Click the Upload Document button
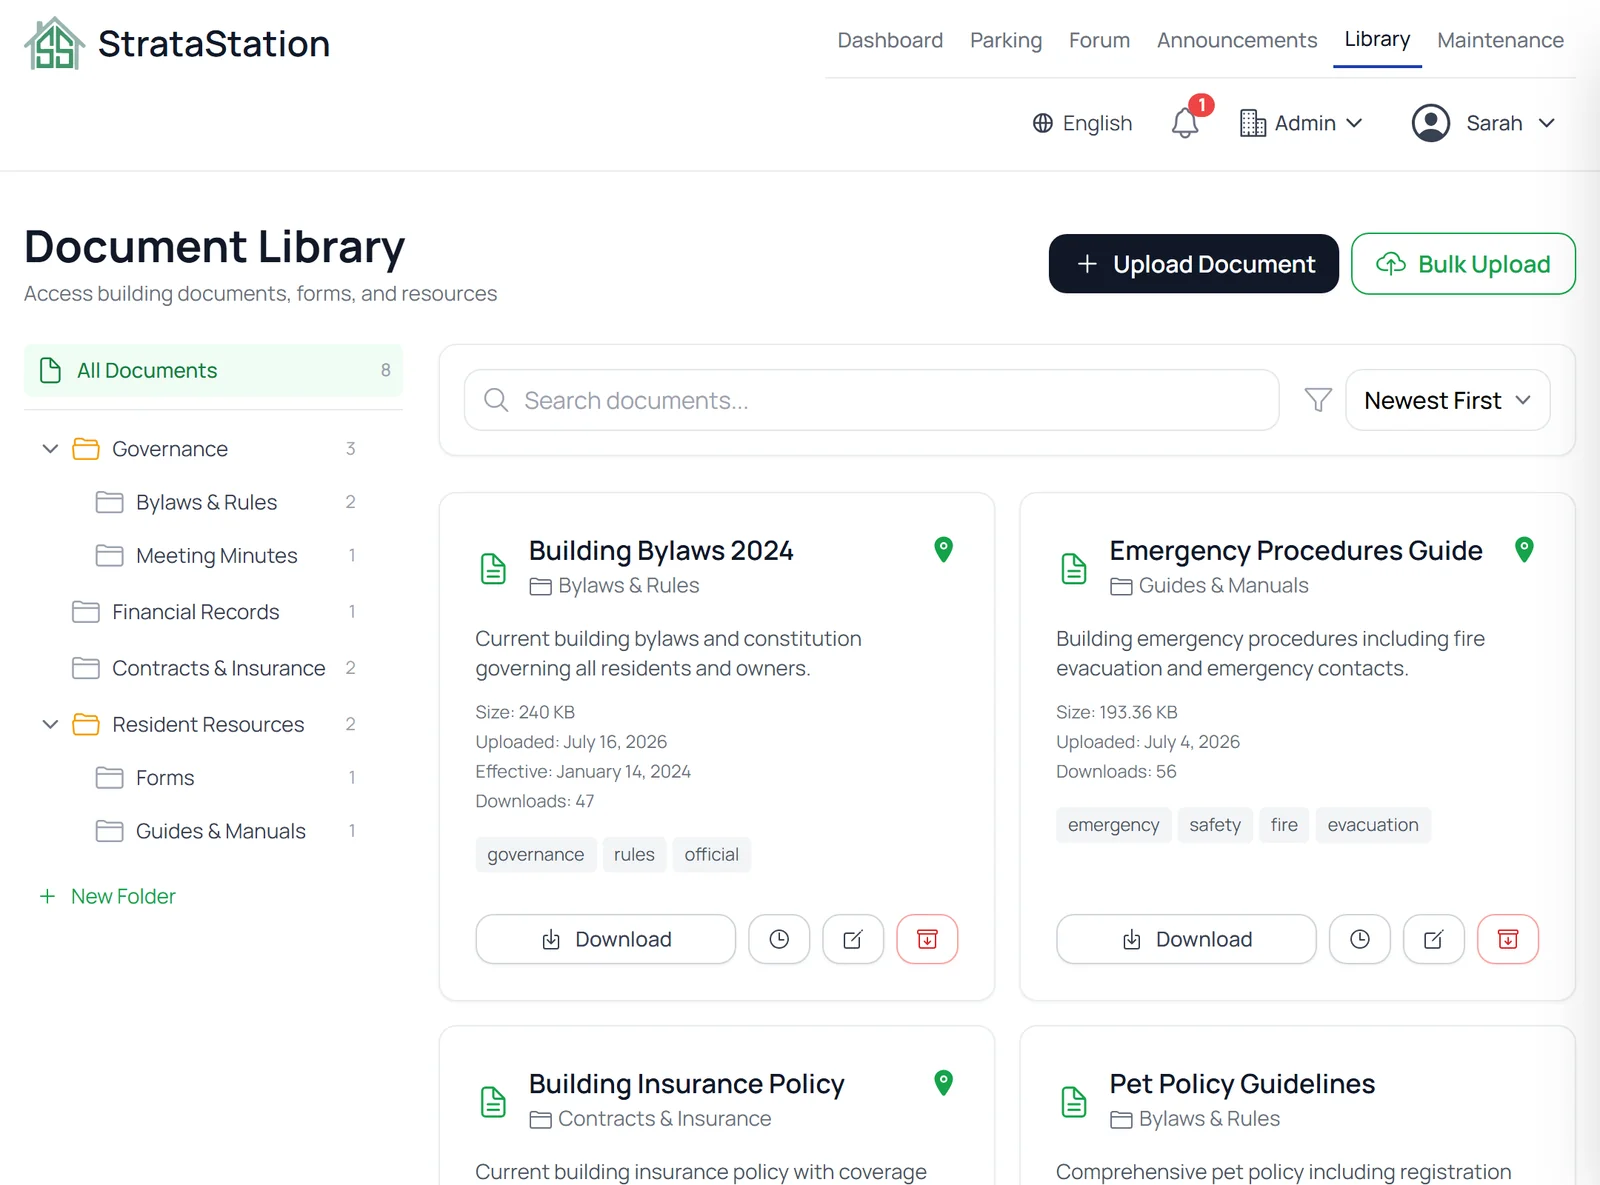This screenshot has height=1185, width=1600. coord(1194,264)
